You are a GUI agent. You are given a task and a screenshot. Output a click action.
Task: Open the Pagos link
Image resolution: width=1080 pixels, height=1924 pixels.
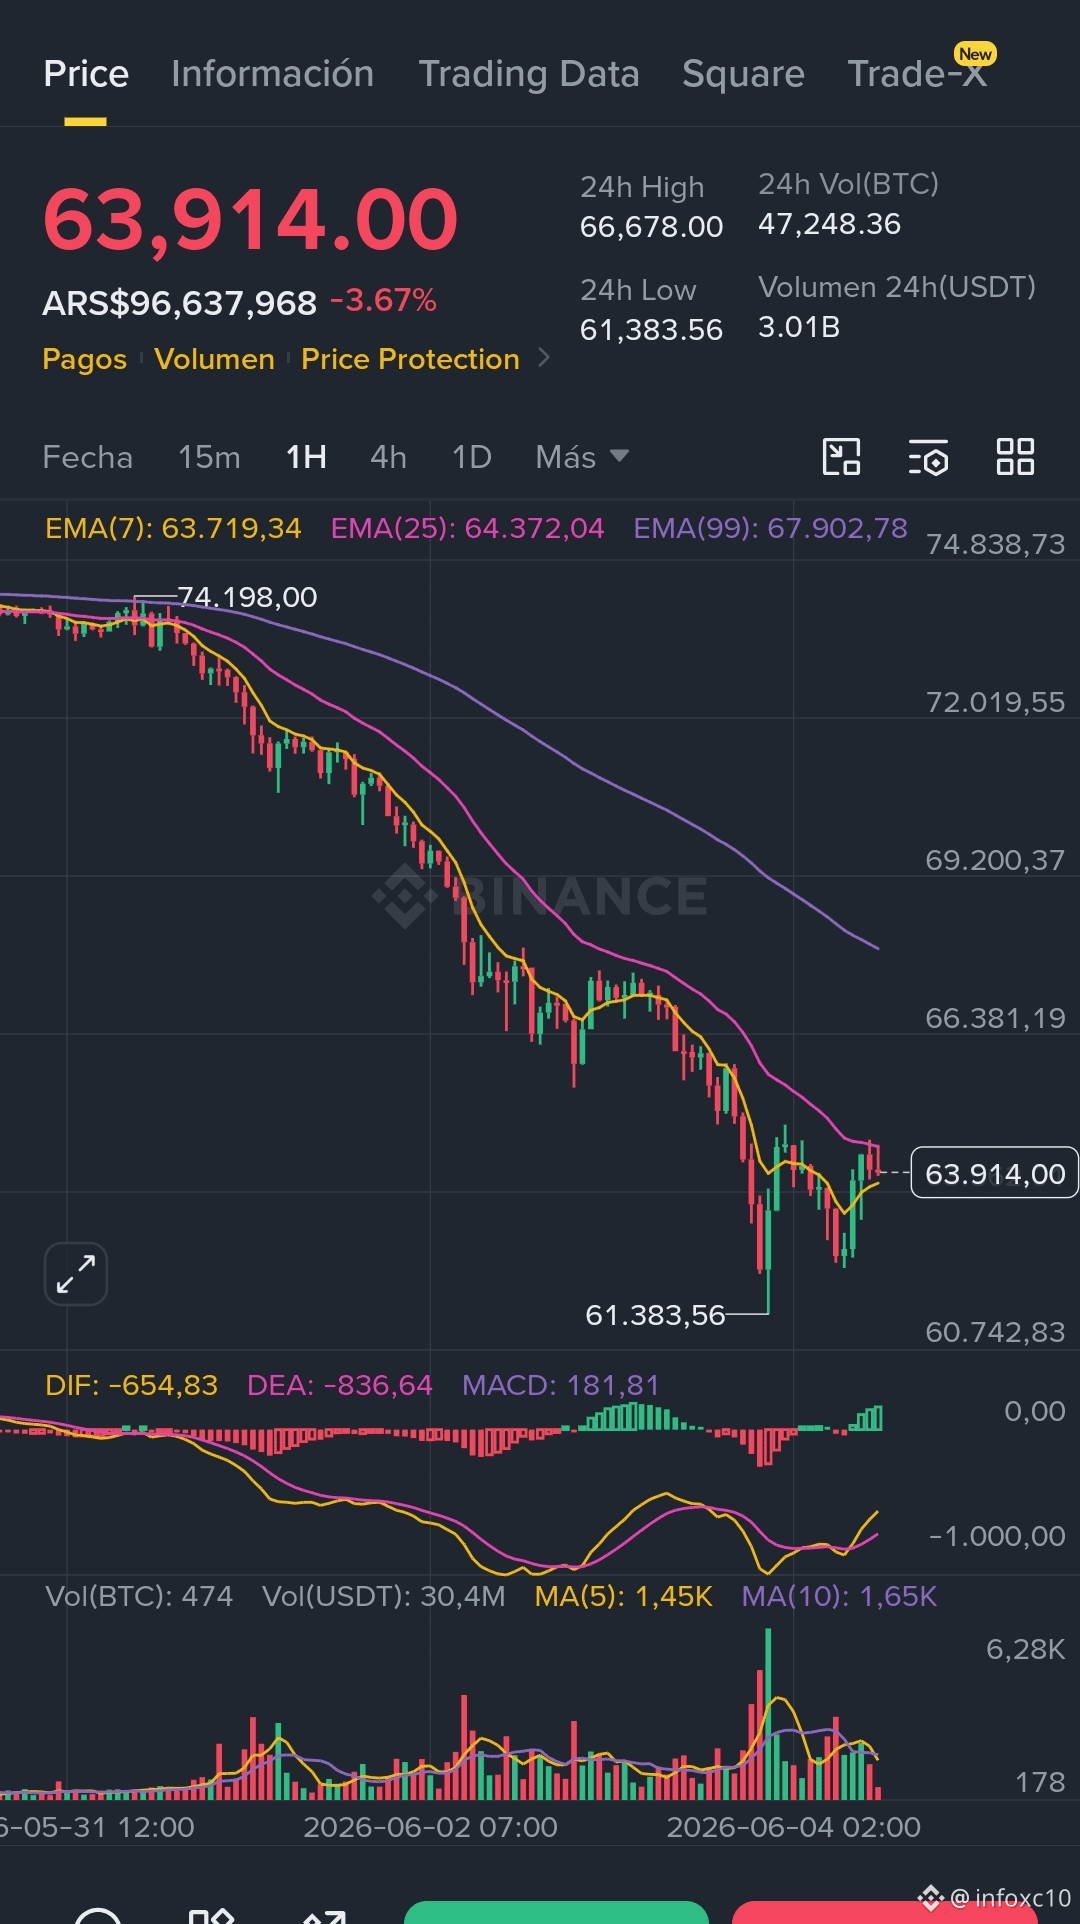tap(85, 359)
